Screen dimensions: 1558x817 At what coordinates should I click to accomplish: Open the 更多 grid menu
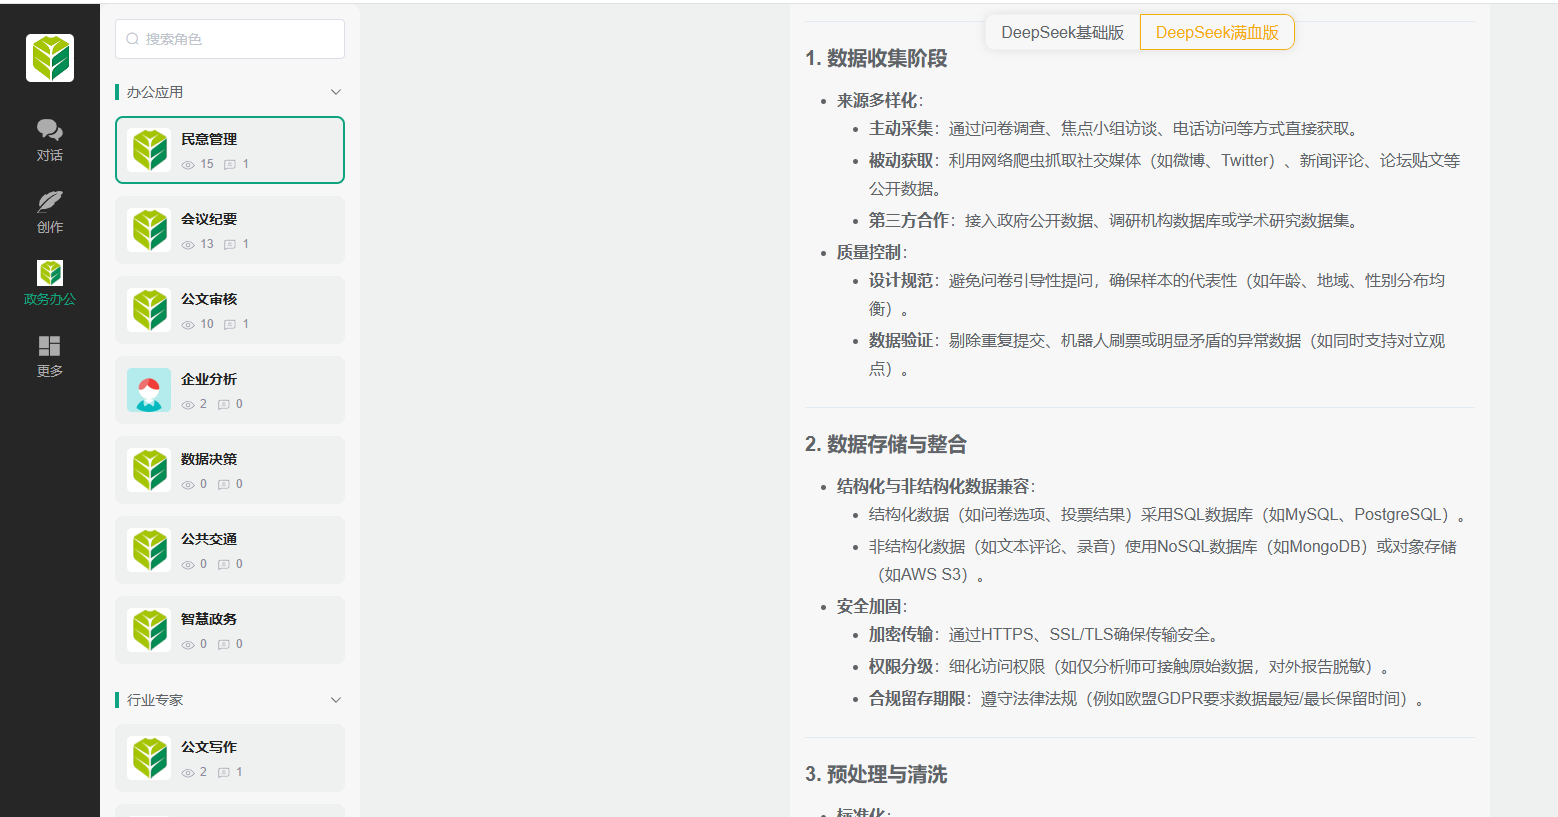(x=50, y=356)
